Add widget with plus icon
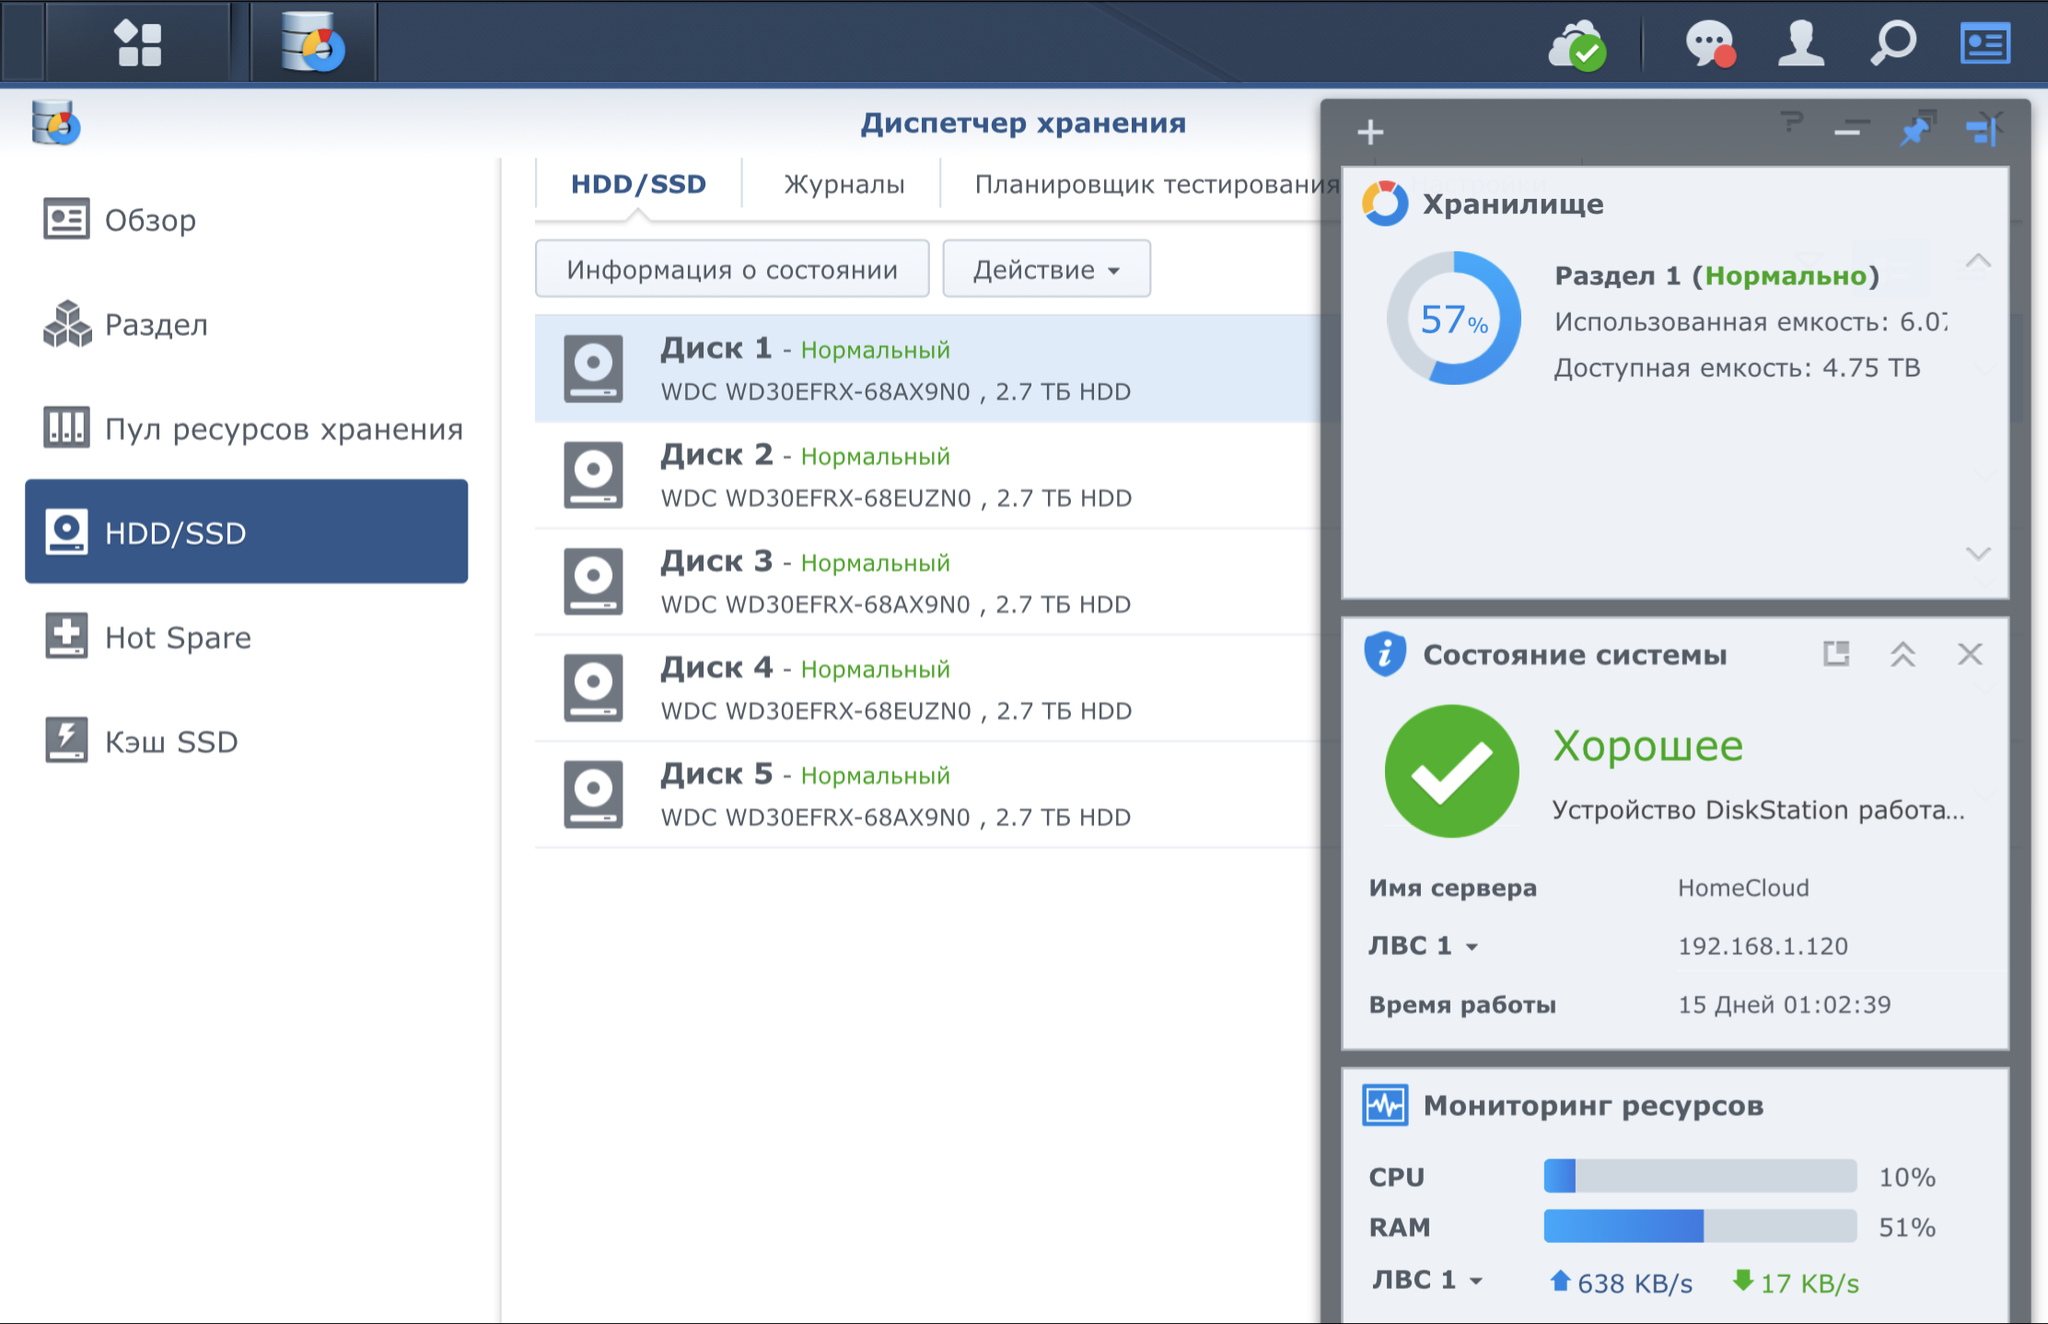 1370,132
